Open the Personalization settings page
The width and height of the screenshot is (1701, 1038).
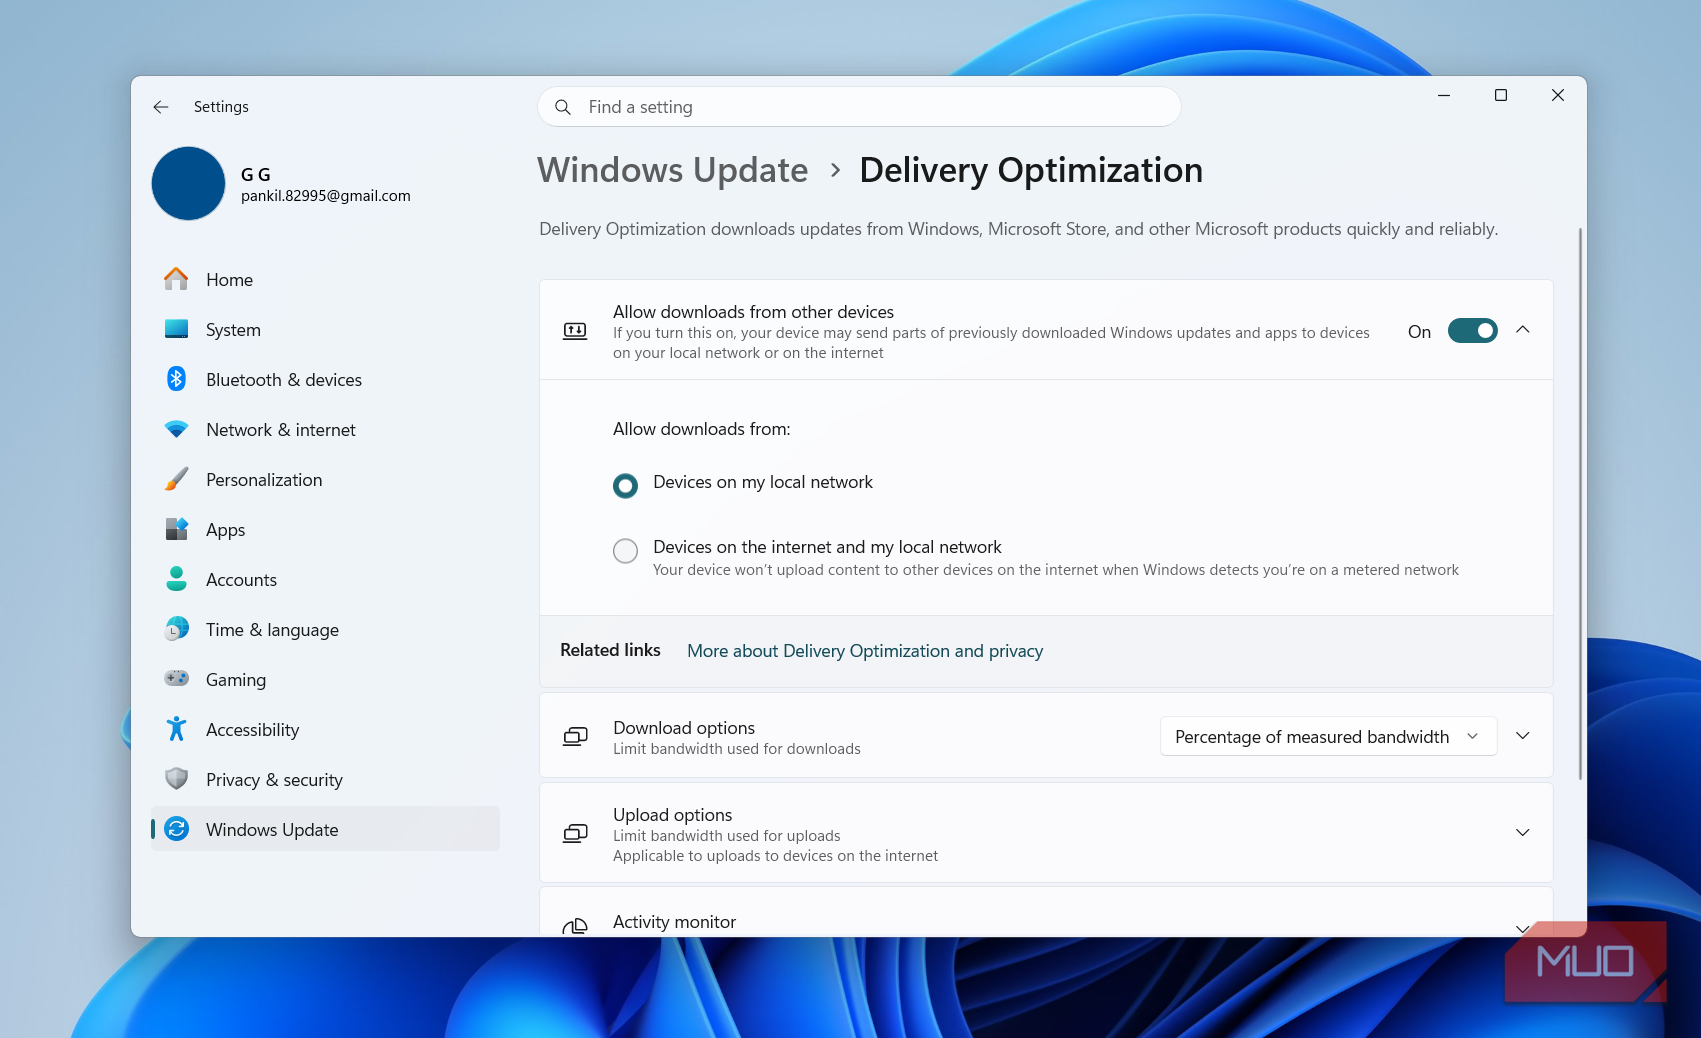[325, 479]
